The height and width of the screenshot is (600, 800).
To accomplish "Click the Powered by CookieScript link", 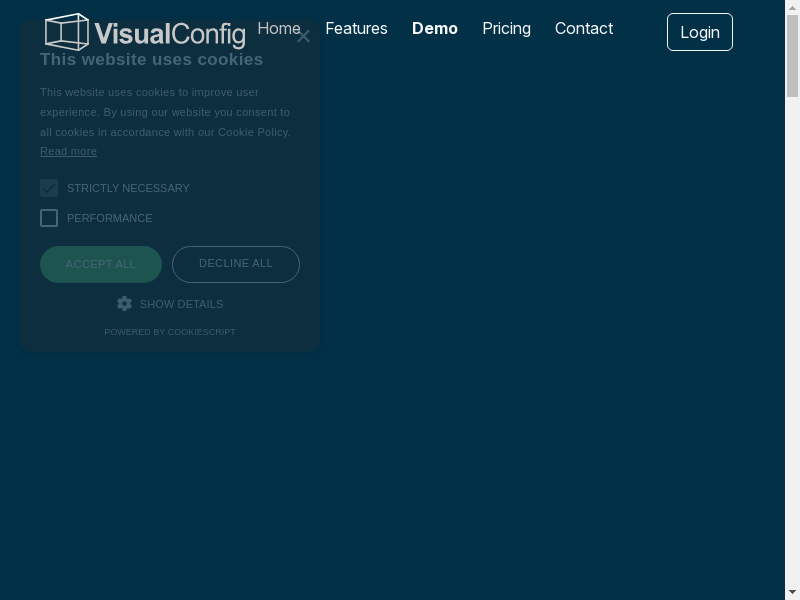I will [x=170, y=332].
